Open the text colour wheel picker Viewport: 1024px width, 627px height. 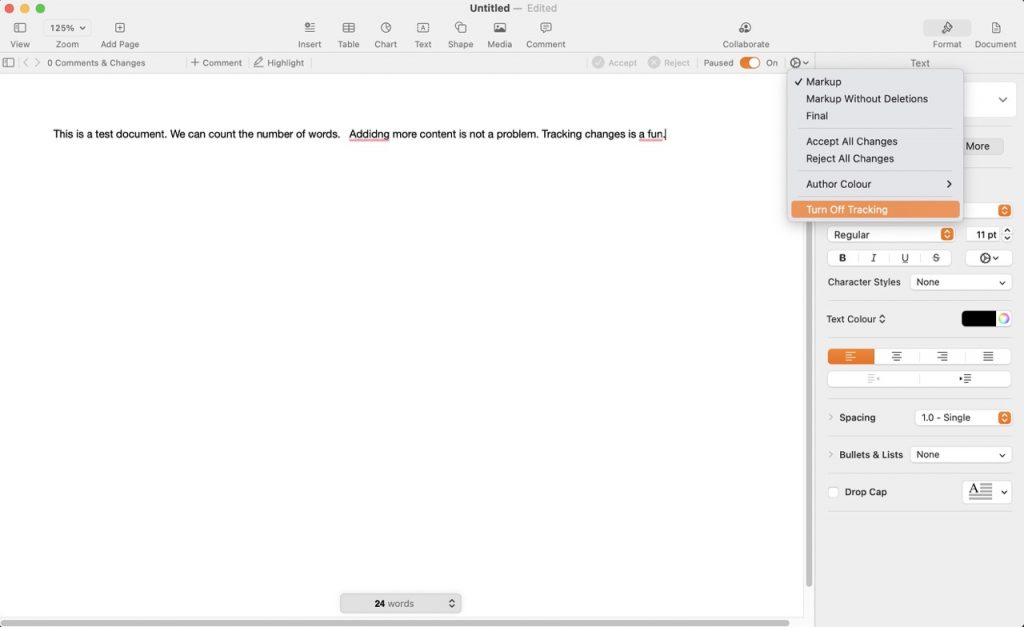click(x=1003, y=319)
